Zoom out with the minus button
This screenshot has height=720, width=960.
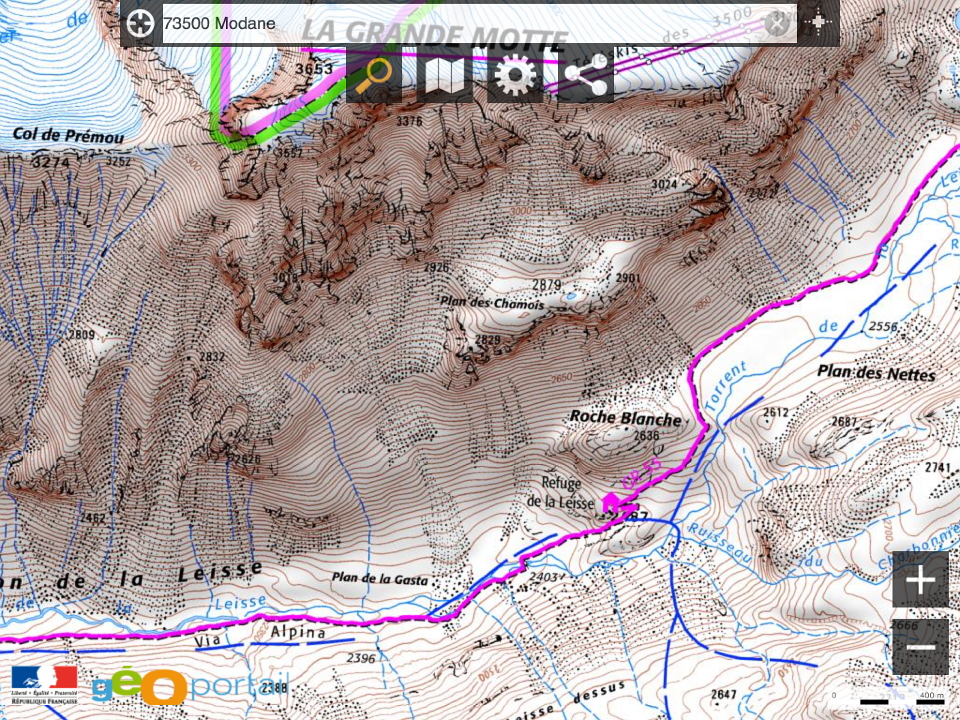point(920,647)
